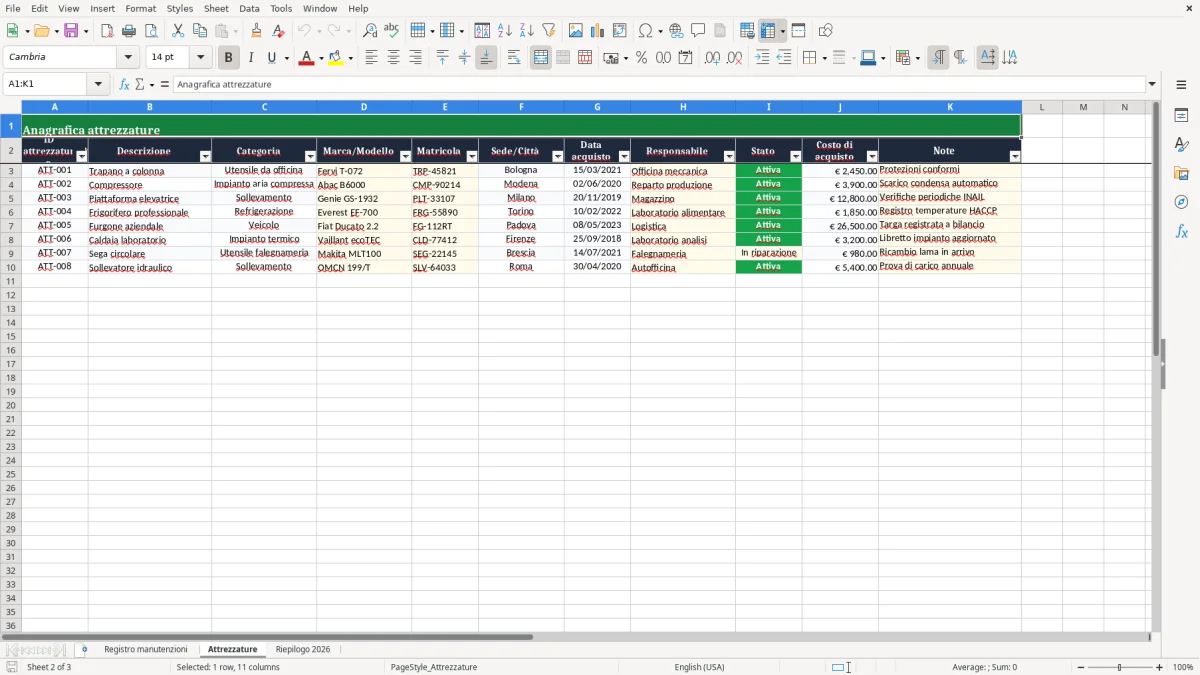Export directly as PDF icon
This screenshot has height=675, width=1200.
pyautogui.click(x=107, y=31)
